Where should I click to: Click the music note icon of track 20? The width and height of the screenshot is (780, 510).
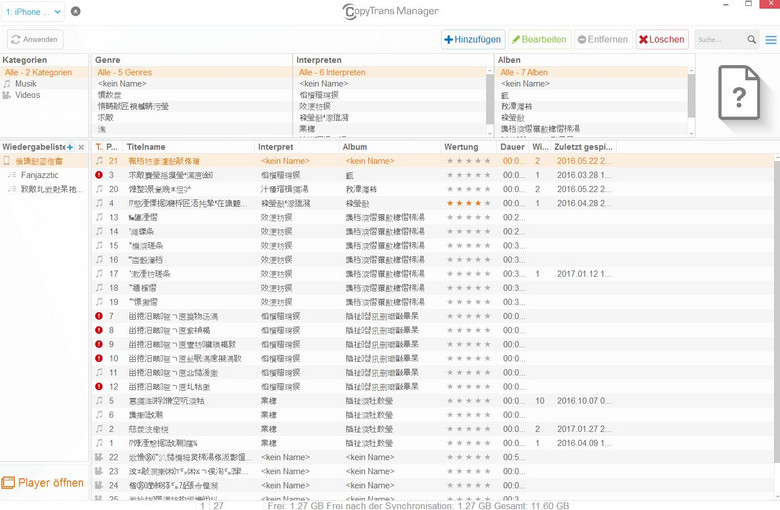(99, 189)
